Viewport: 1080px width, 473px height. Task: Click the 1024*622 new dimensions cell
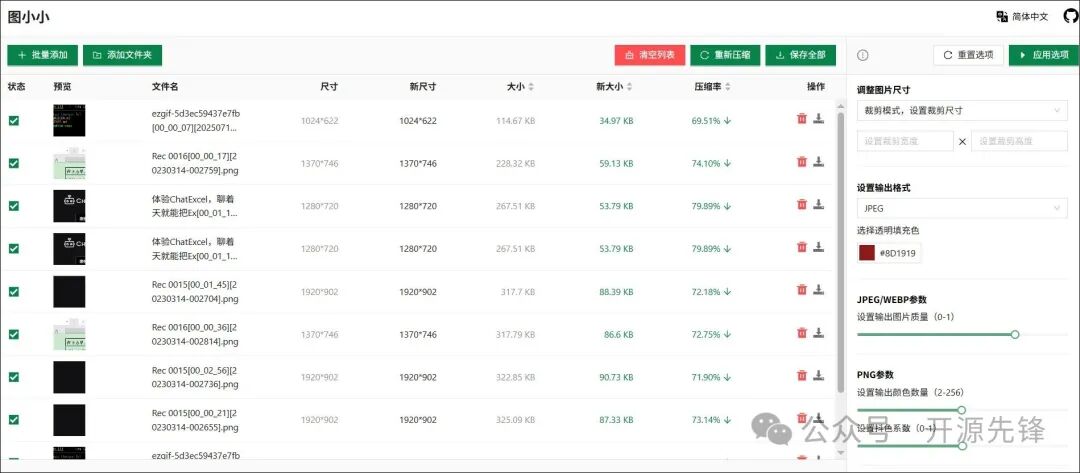(x=417, y=120)
